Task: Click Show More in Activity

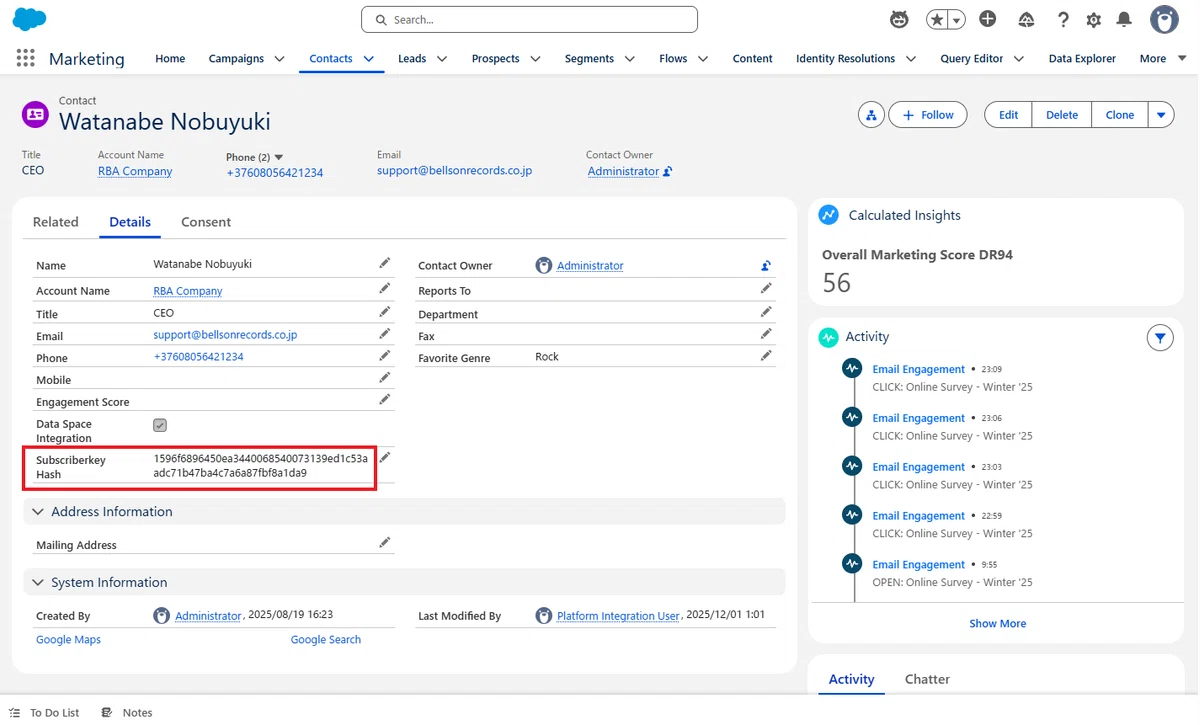Action: point(997,623)
